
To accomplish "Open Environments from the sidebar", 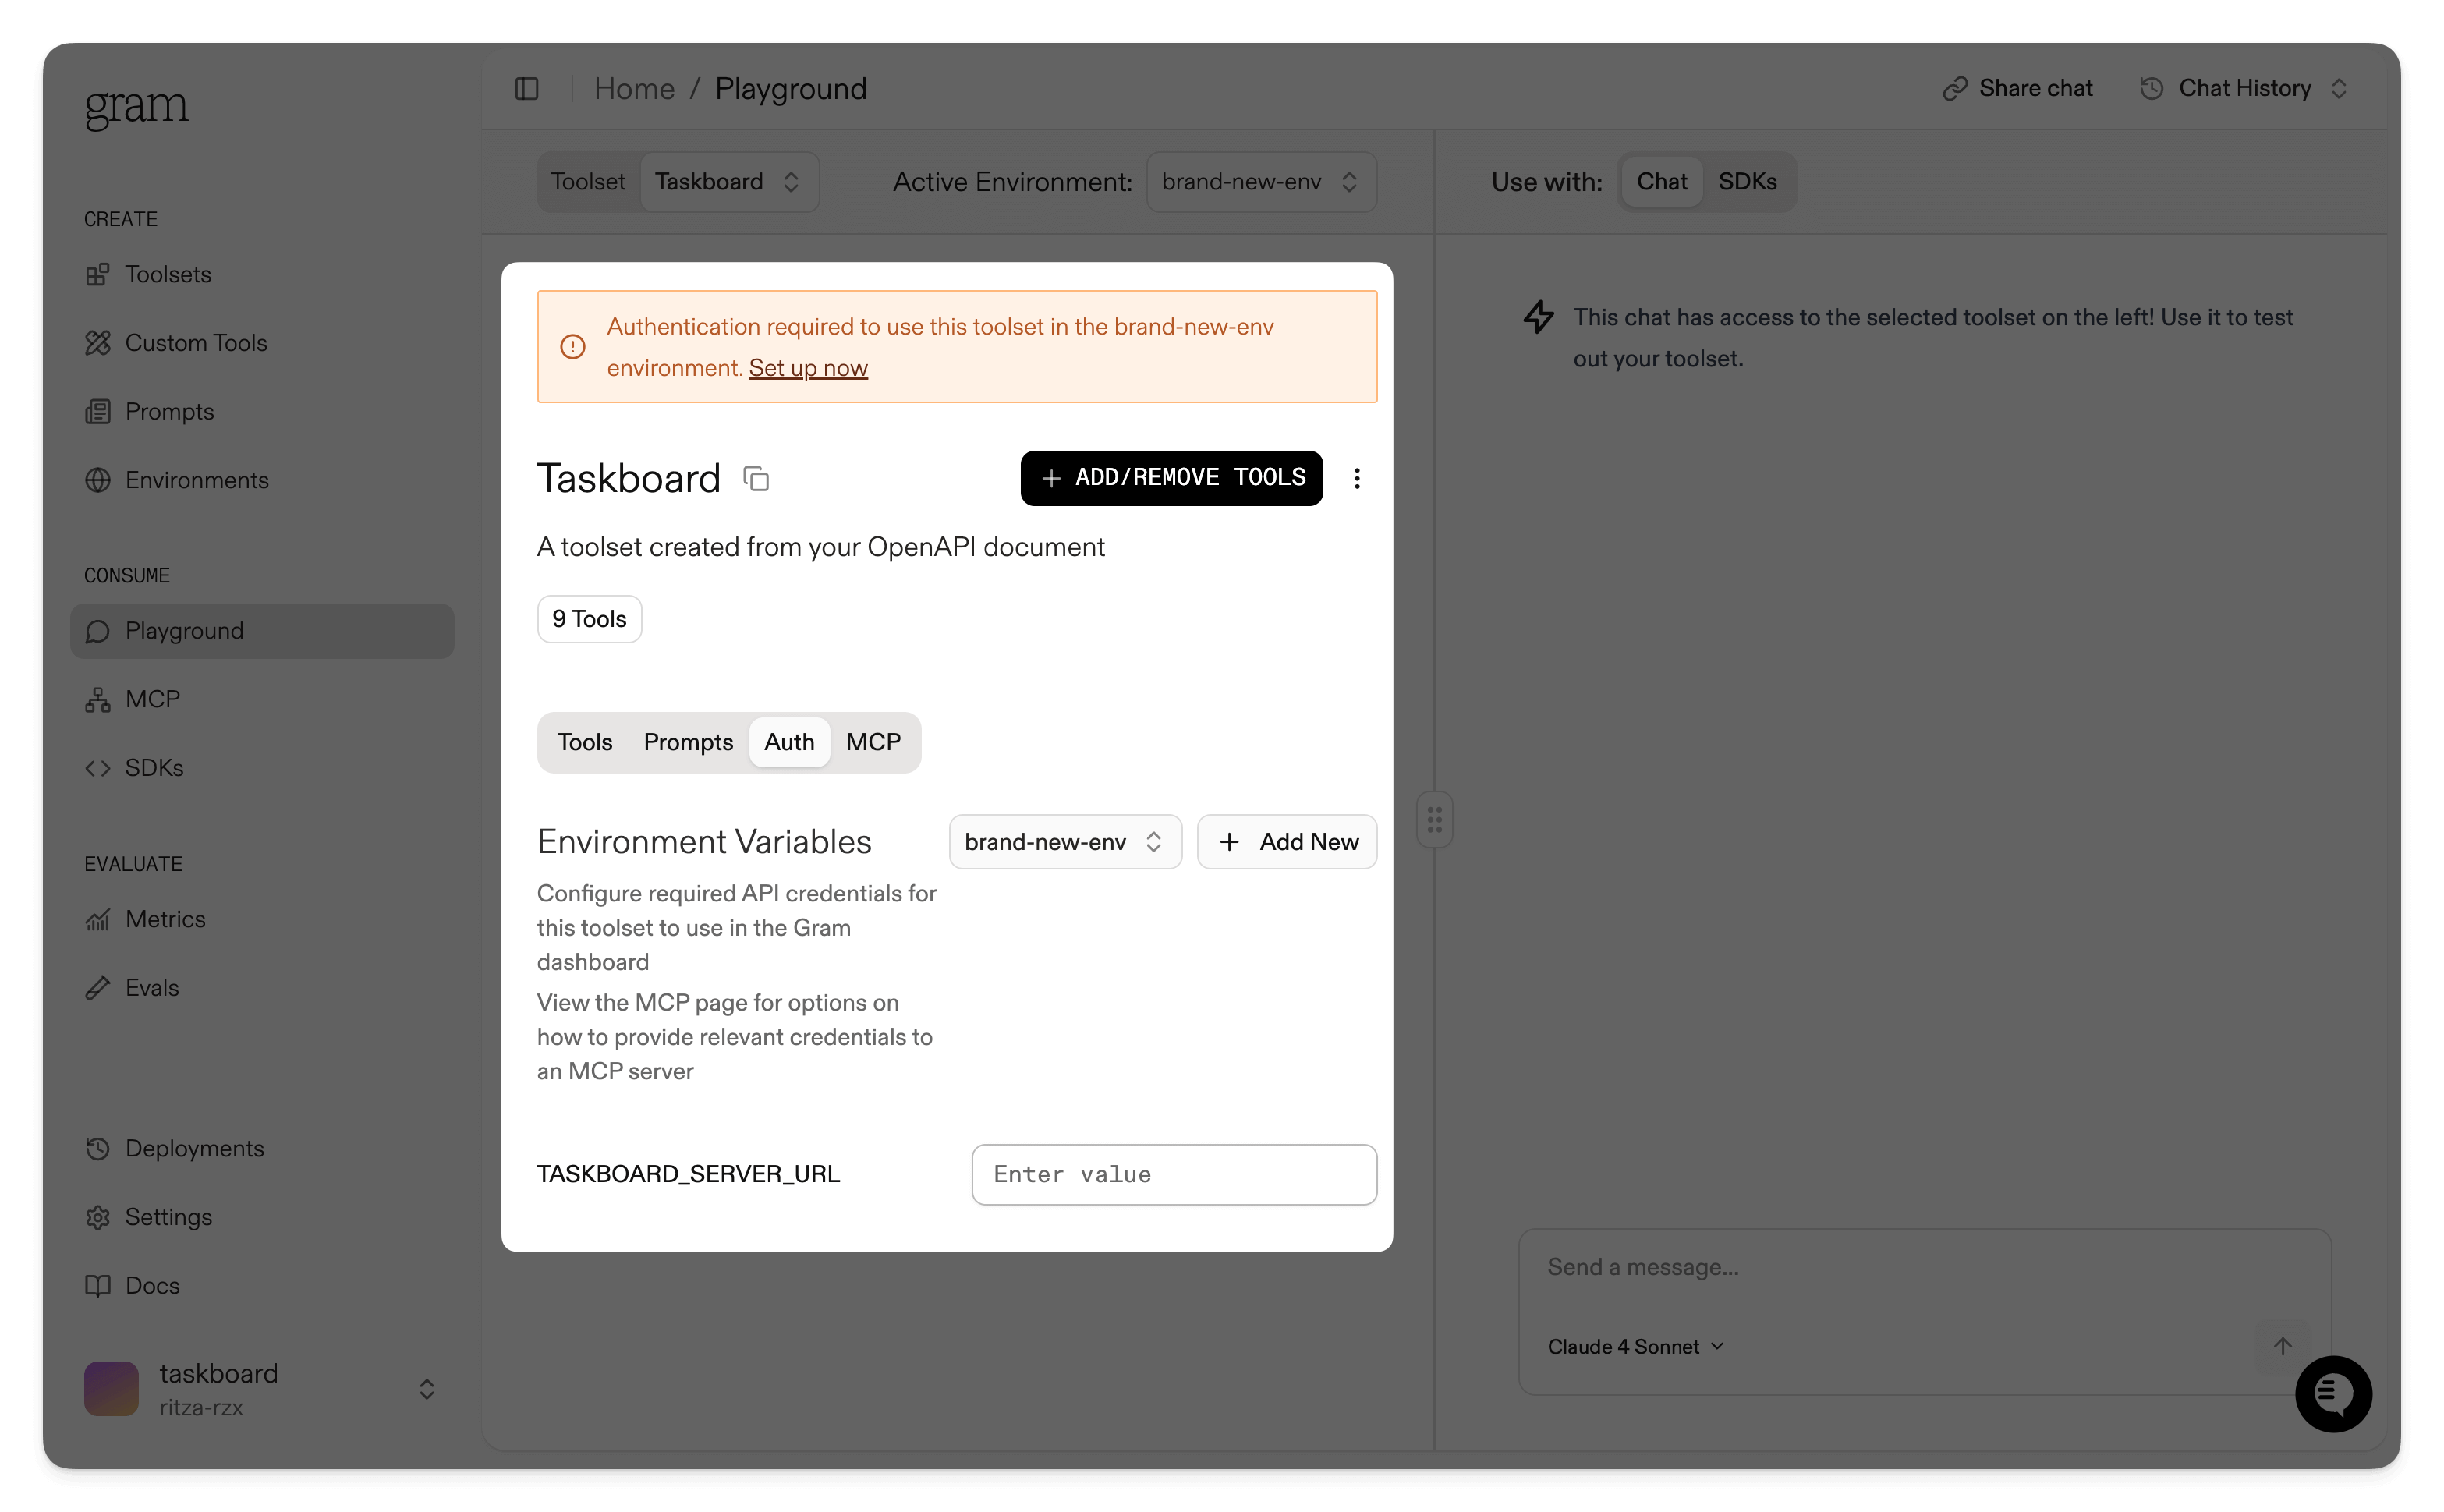I will tap(196, 480).
